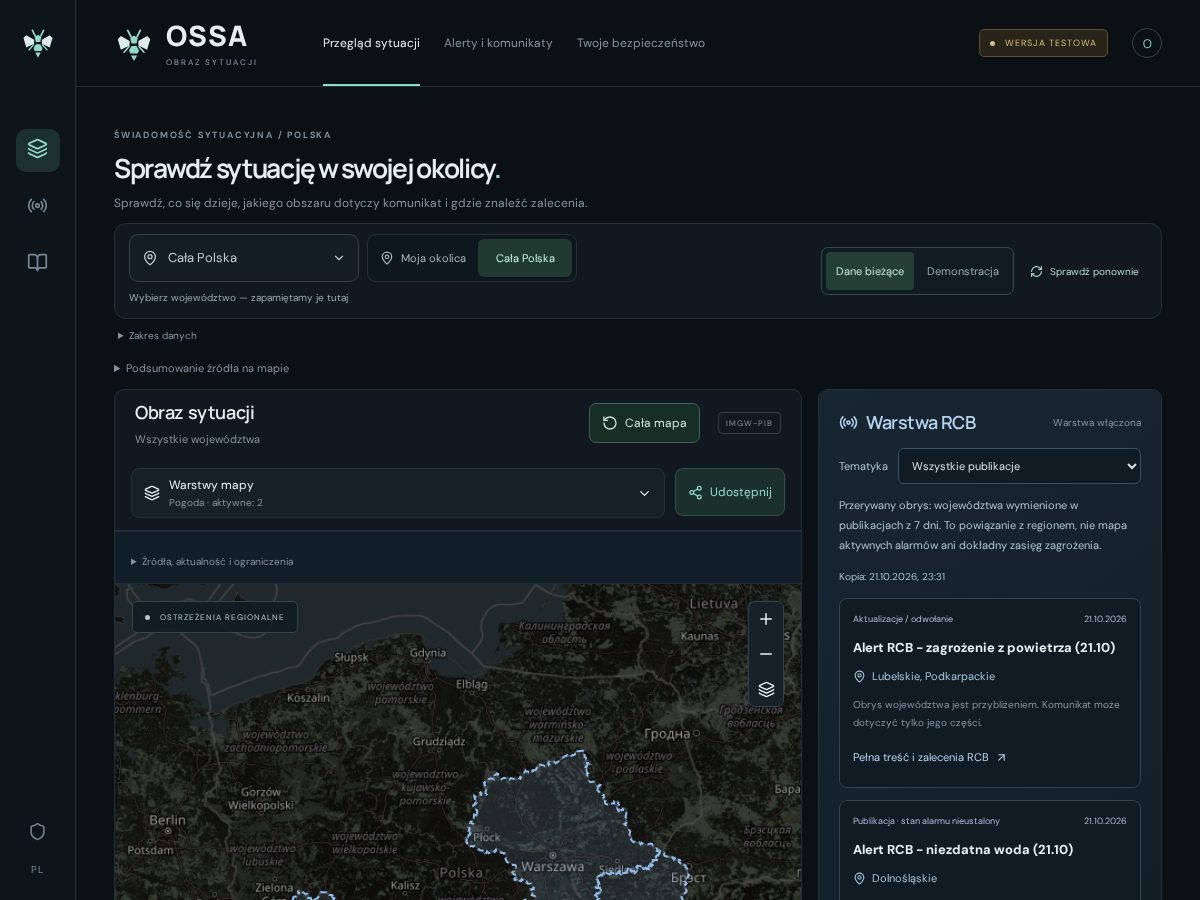The image size is (1200, 900).
Task: Click the wasp logo in the sidebar
Action: click(x=38, y=43)
